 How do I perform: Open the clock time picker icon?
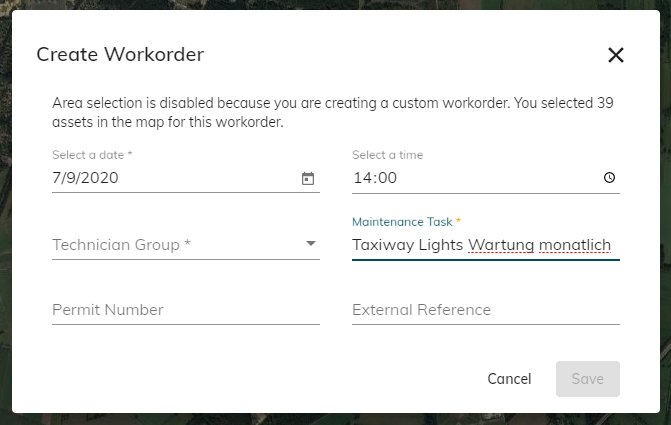[609, 178]
